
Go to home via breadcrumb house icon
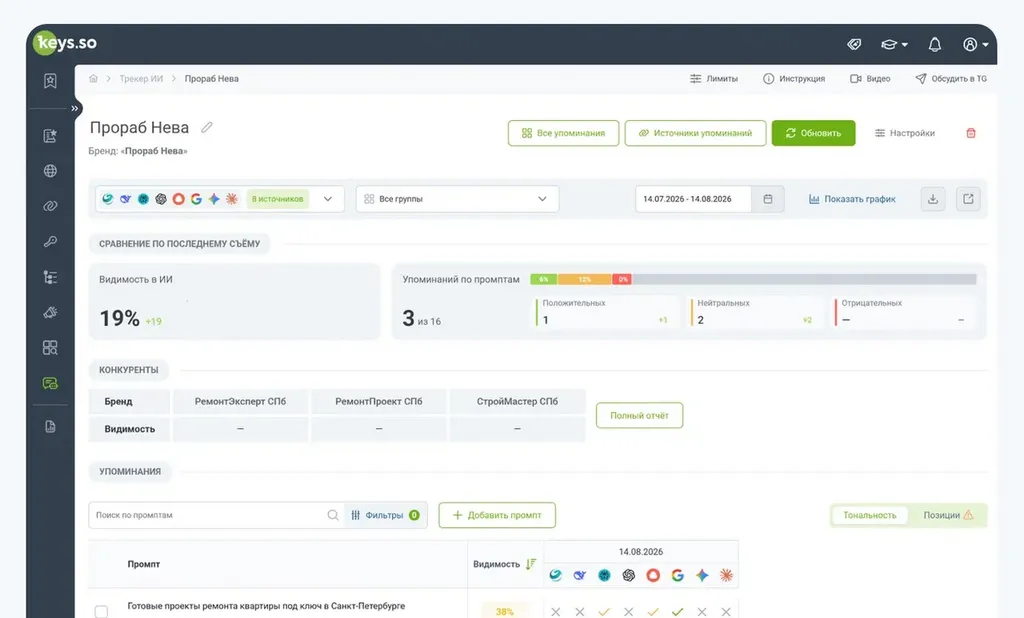(93, 78)
